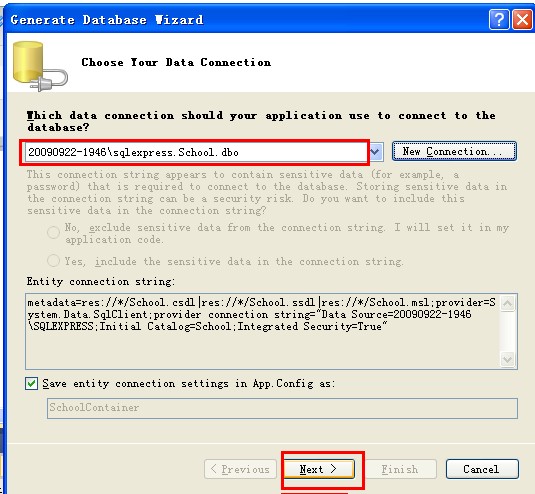
Task: Select 'No, exclude sensitive data' radio button
Action: click(x=53, y=233)
